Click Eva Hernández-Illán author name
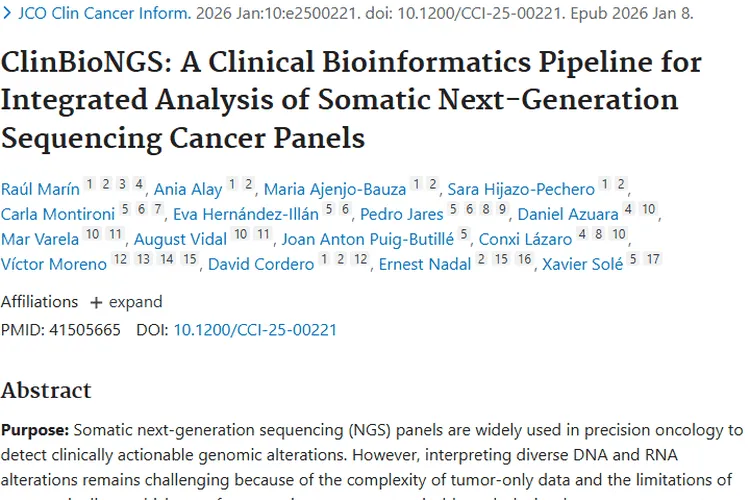750x500 pixels. [x=246, y=214]
